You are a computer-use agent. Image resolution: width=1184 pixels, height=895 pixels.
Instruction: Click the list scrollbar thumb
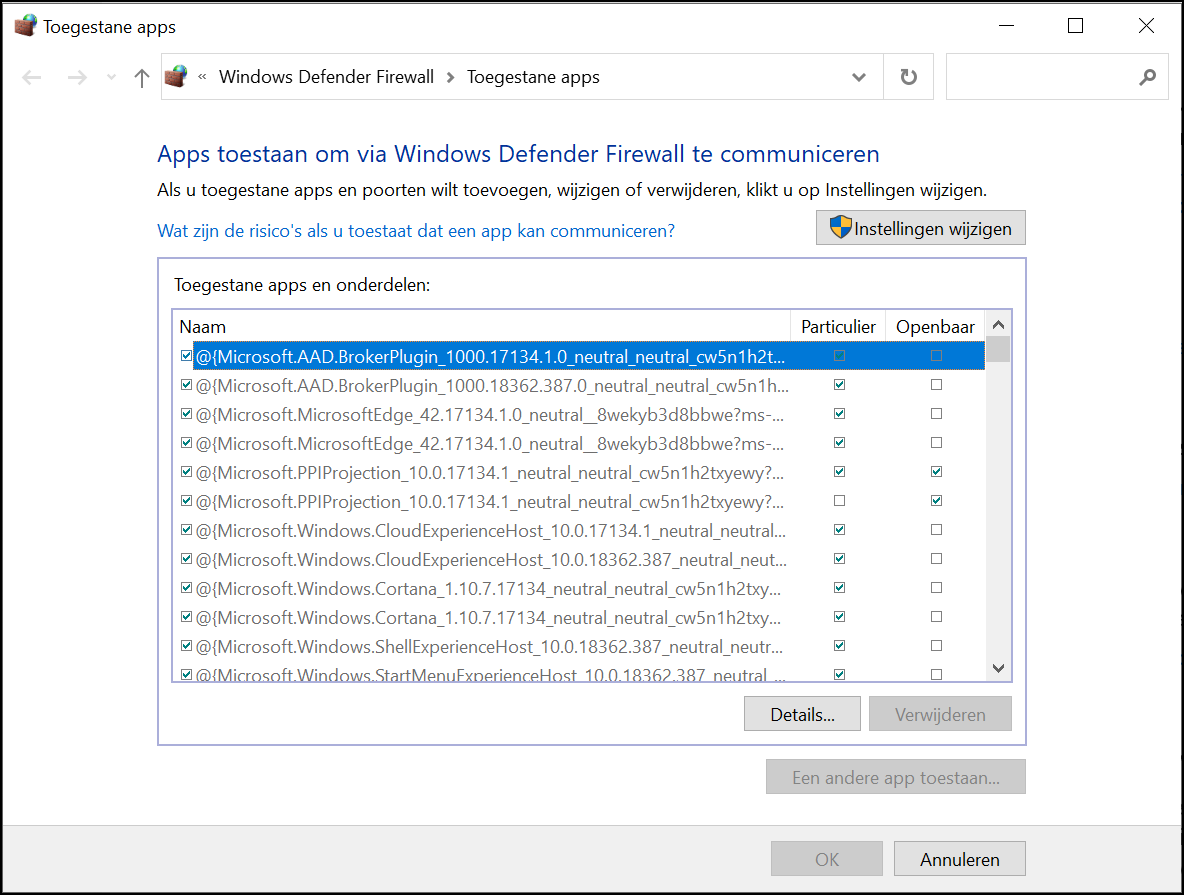pyautogui.click(x=998, y=350)
